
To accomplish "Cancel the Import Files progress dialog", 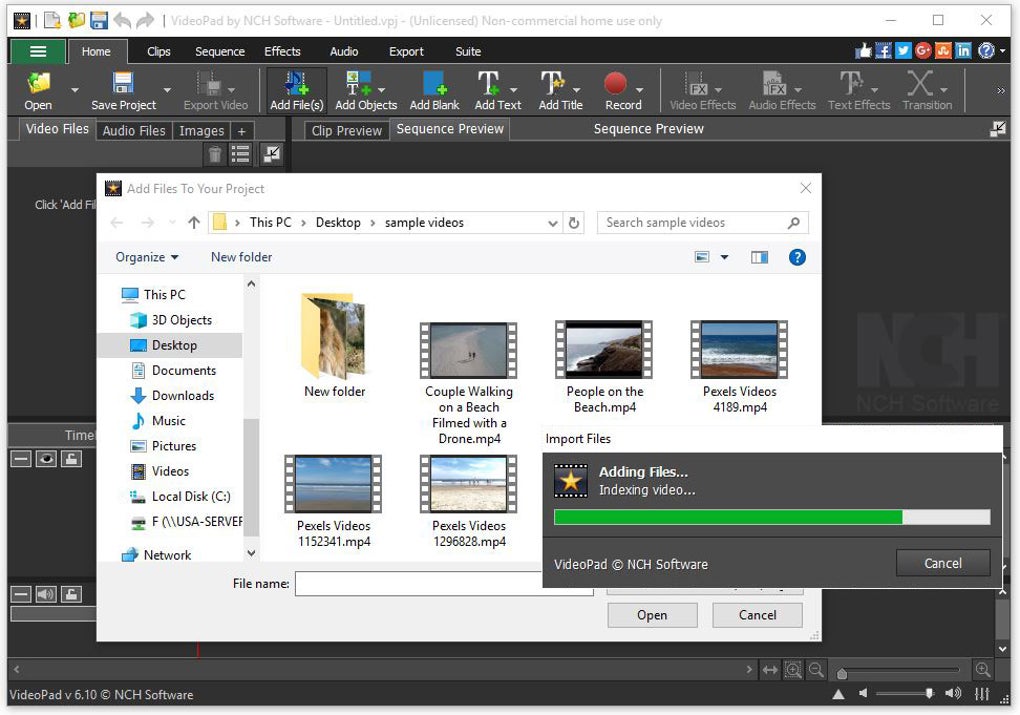I will (942, 563).
